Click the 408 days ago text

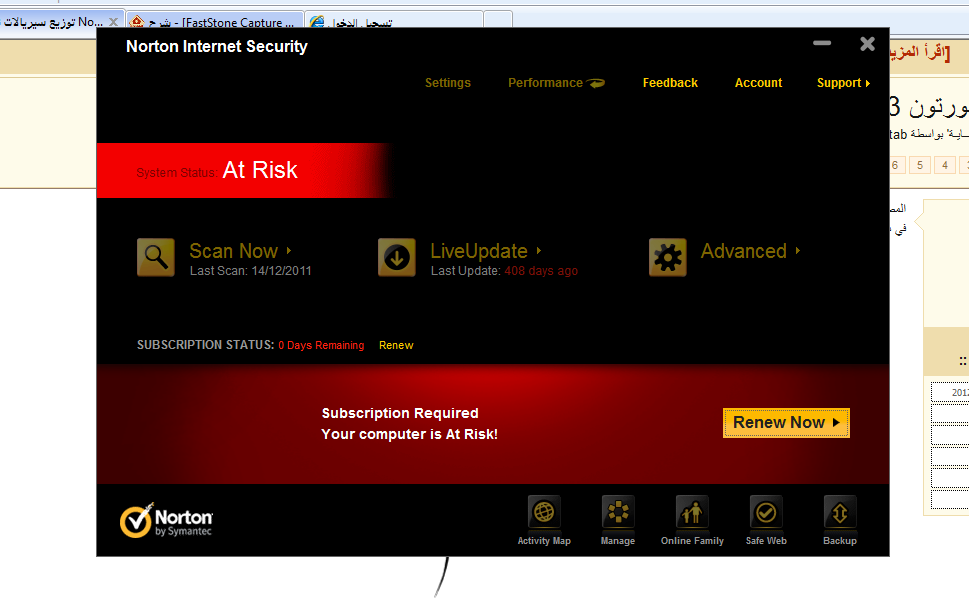[x=541, y=271]
